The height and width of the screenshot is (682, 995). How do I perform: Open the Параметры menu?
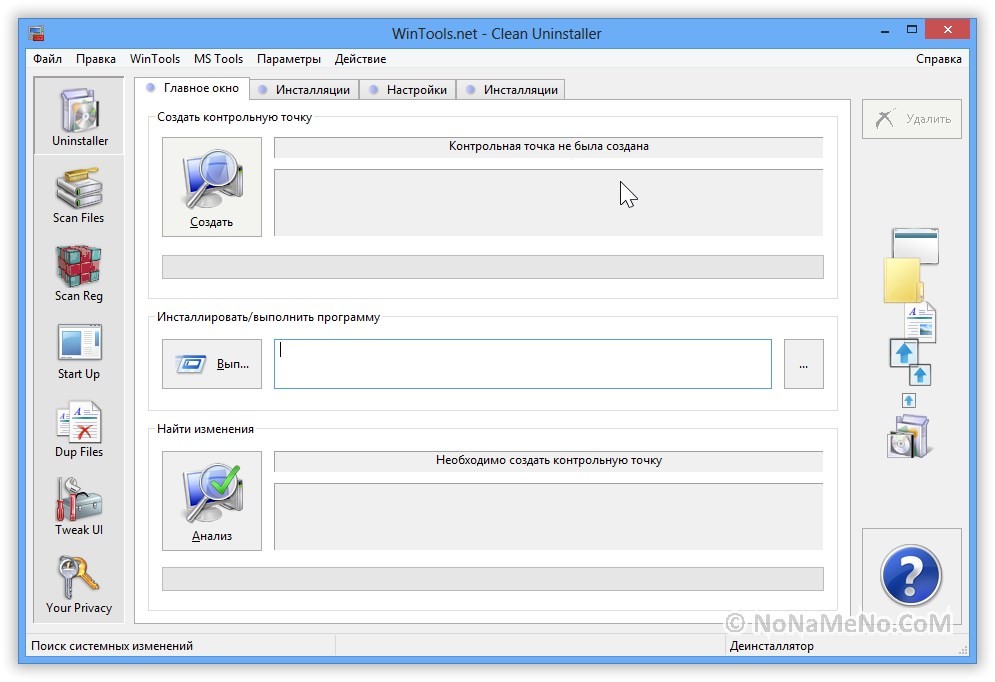coord(288,59)
